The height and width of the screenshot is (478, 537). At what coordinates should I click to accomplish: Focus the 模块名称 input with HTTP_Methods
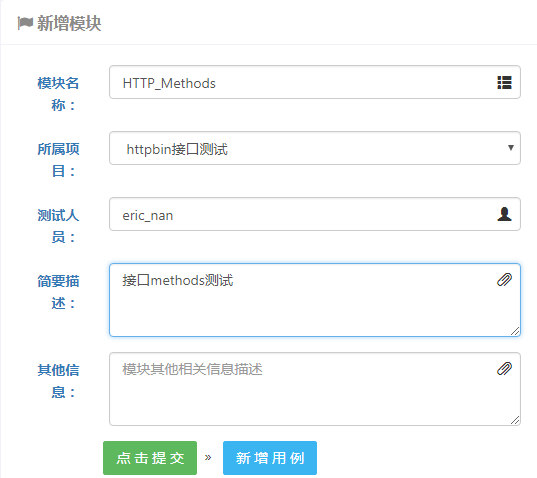click(x=315, y=82)
